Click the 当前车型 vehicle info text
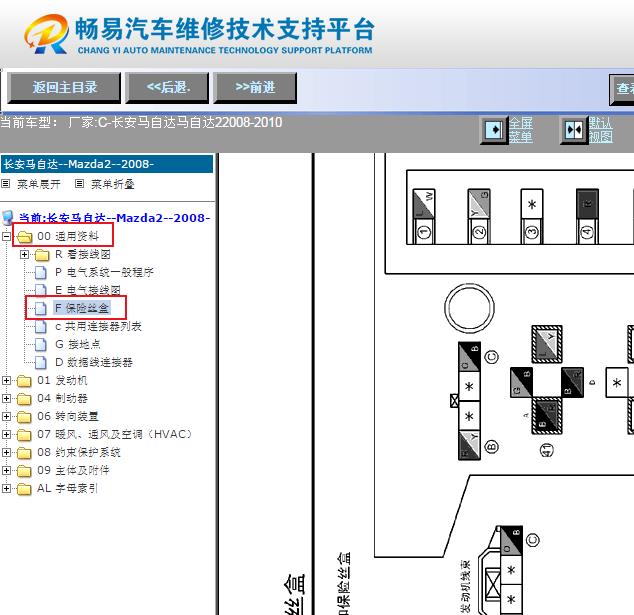This screenshot has height=615, width=634. click(x=141, y=123)
